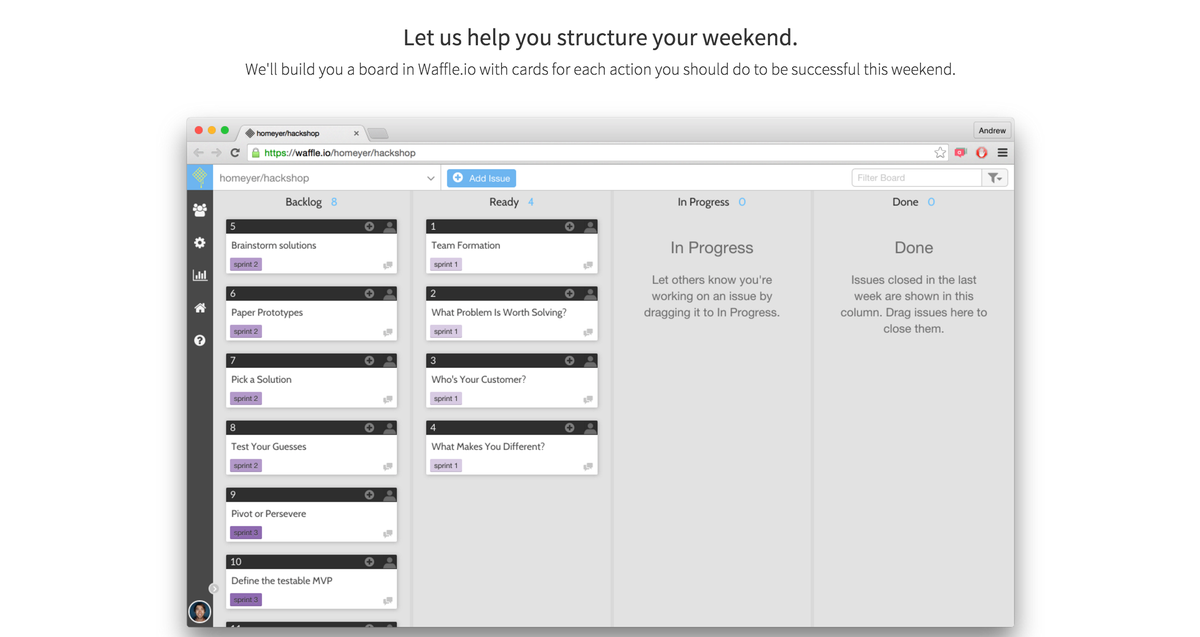
Task: Click the Backlog column header
Action: click(x=304, y=202)
